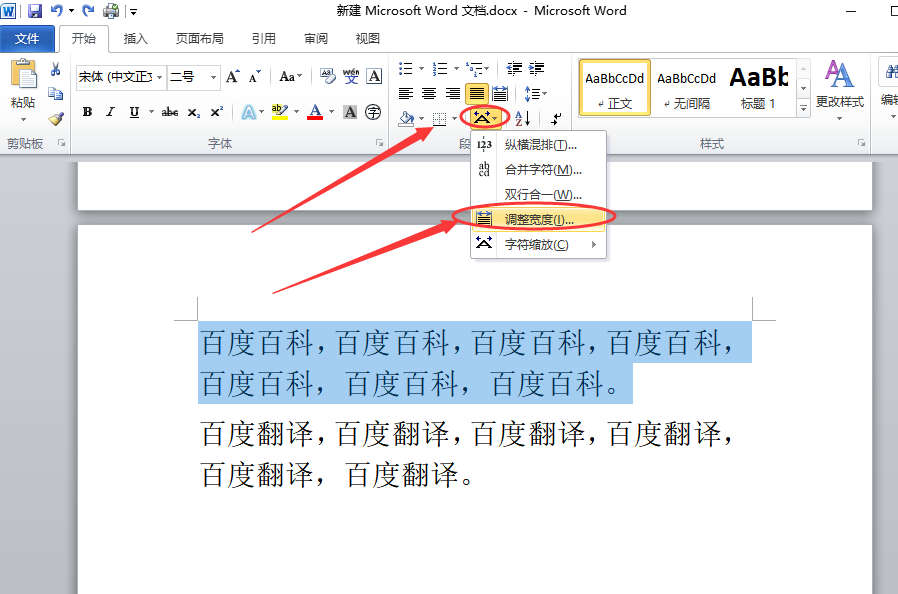Apply the 标题 1 Heading 1 style

coord(758,88)
